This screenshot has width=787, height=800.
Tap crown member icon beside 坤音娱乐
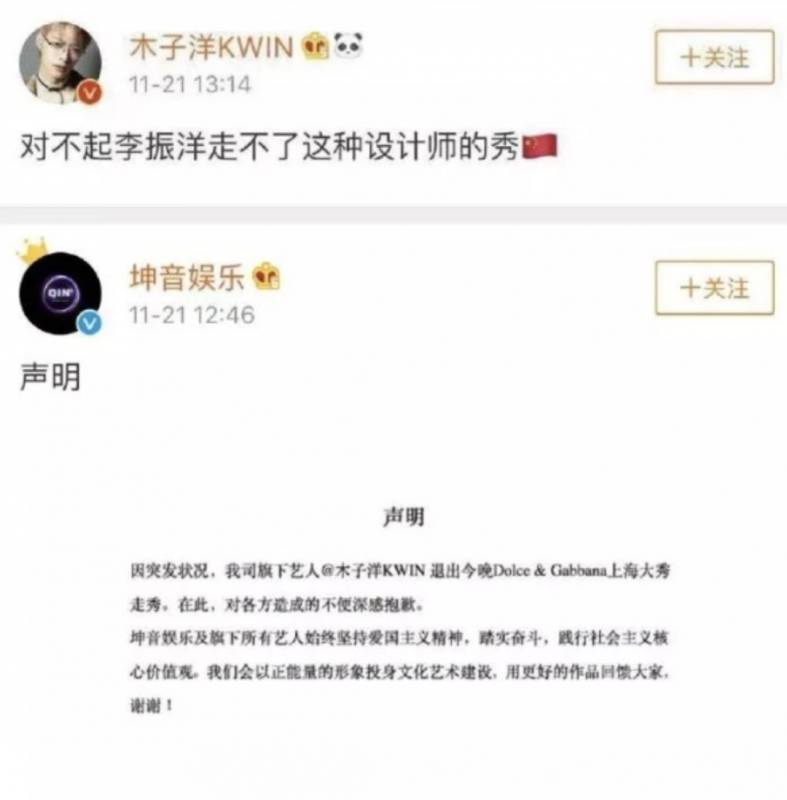[267, 277]
